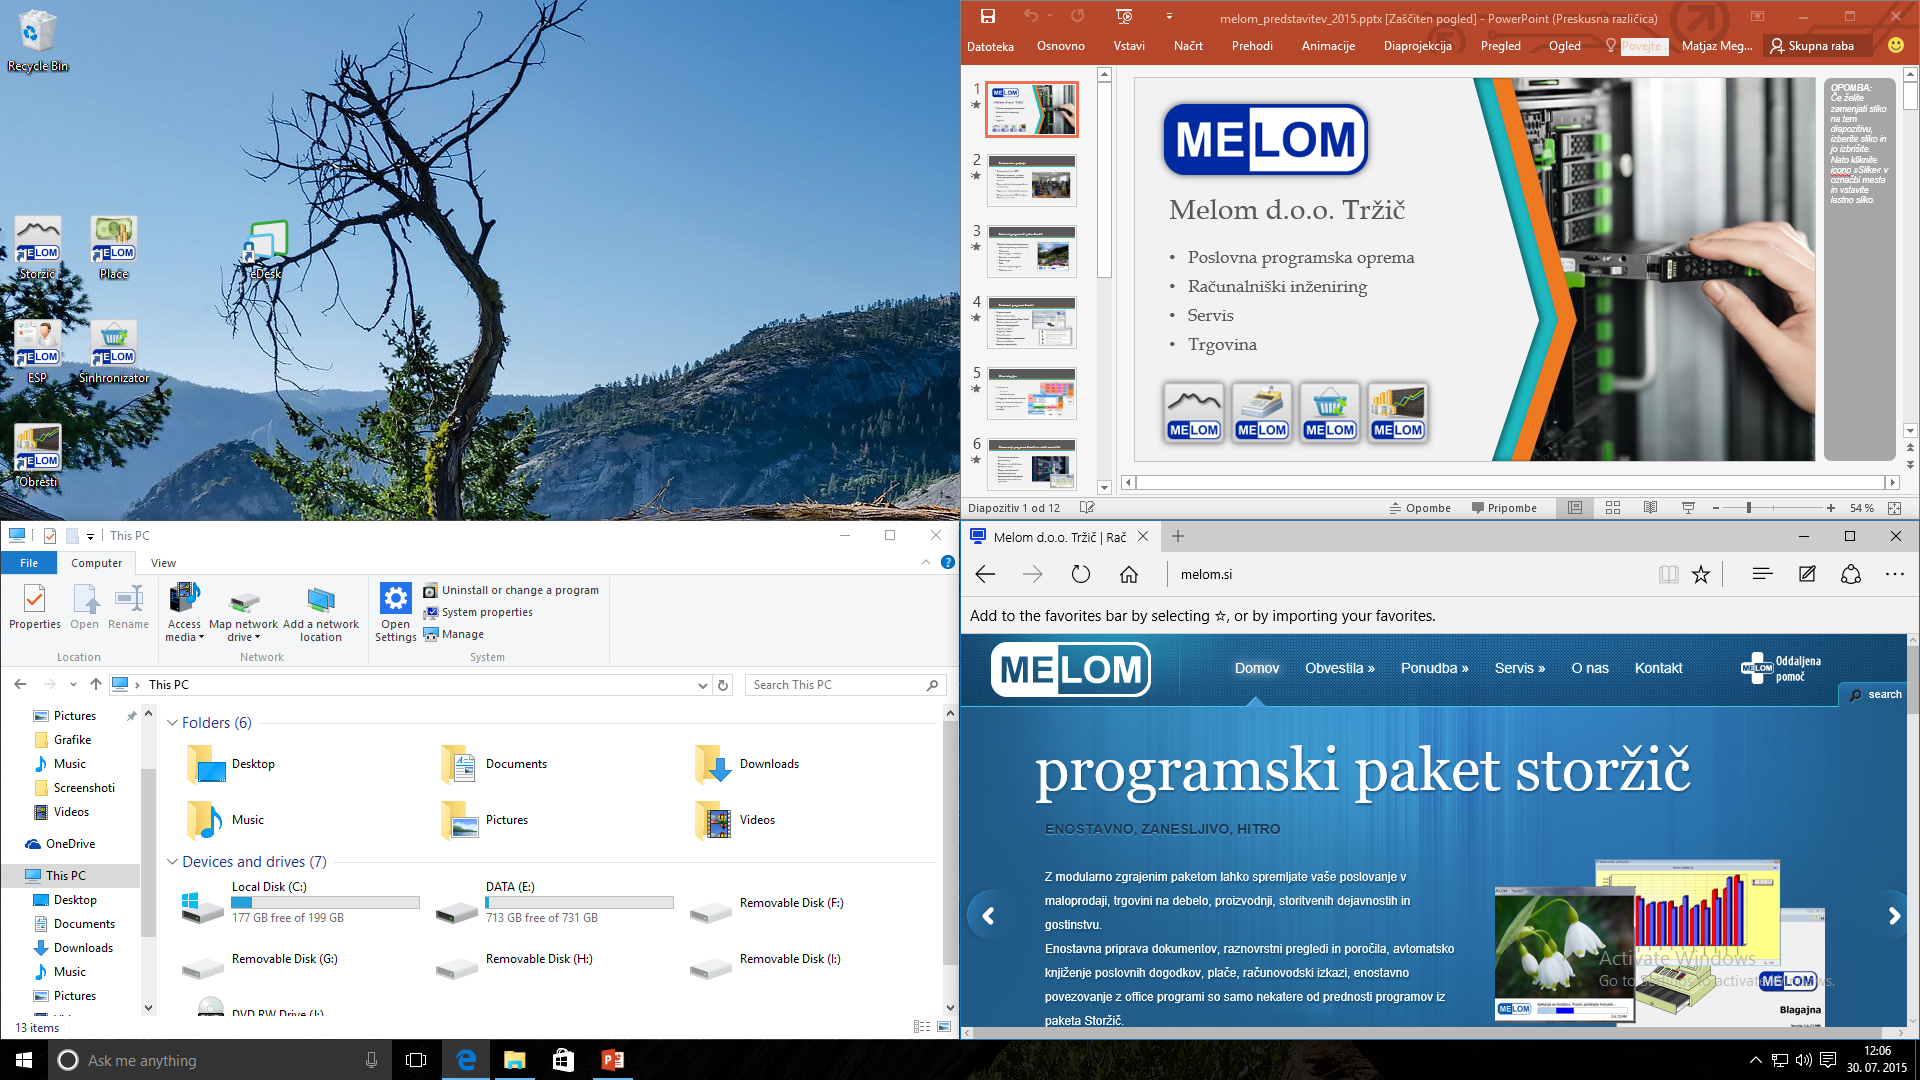
Task: Toggle Opombe notes pane in PowerPoint
Action: tap(1420, 508)
